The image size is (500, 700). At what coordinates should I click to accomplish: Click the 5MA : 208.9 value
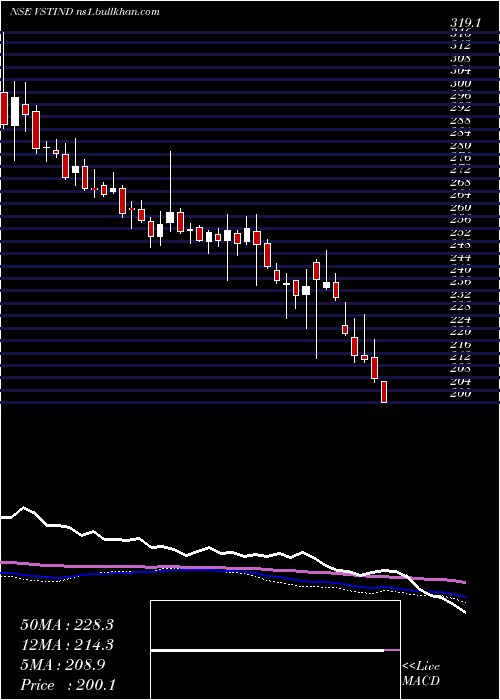[x=62, y=665]
